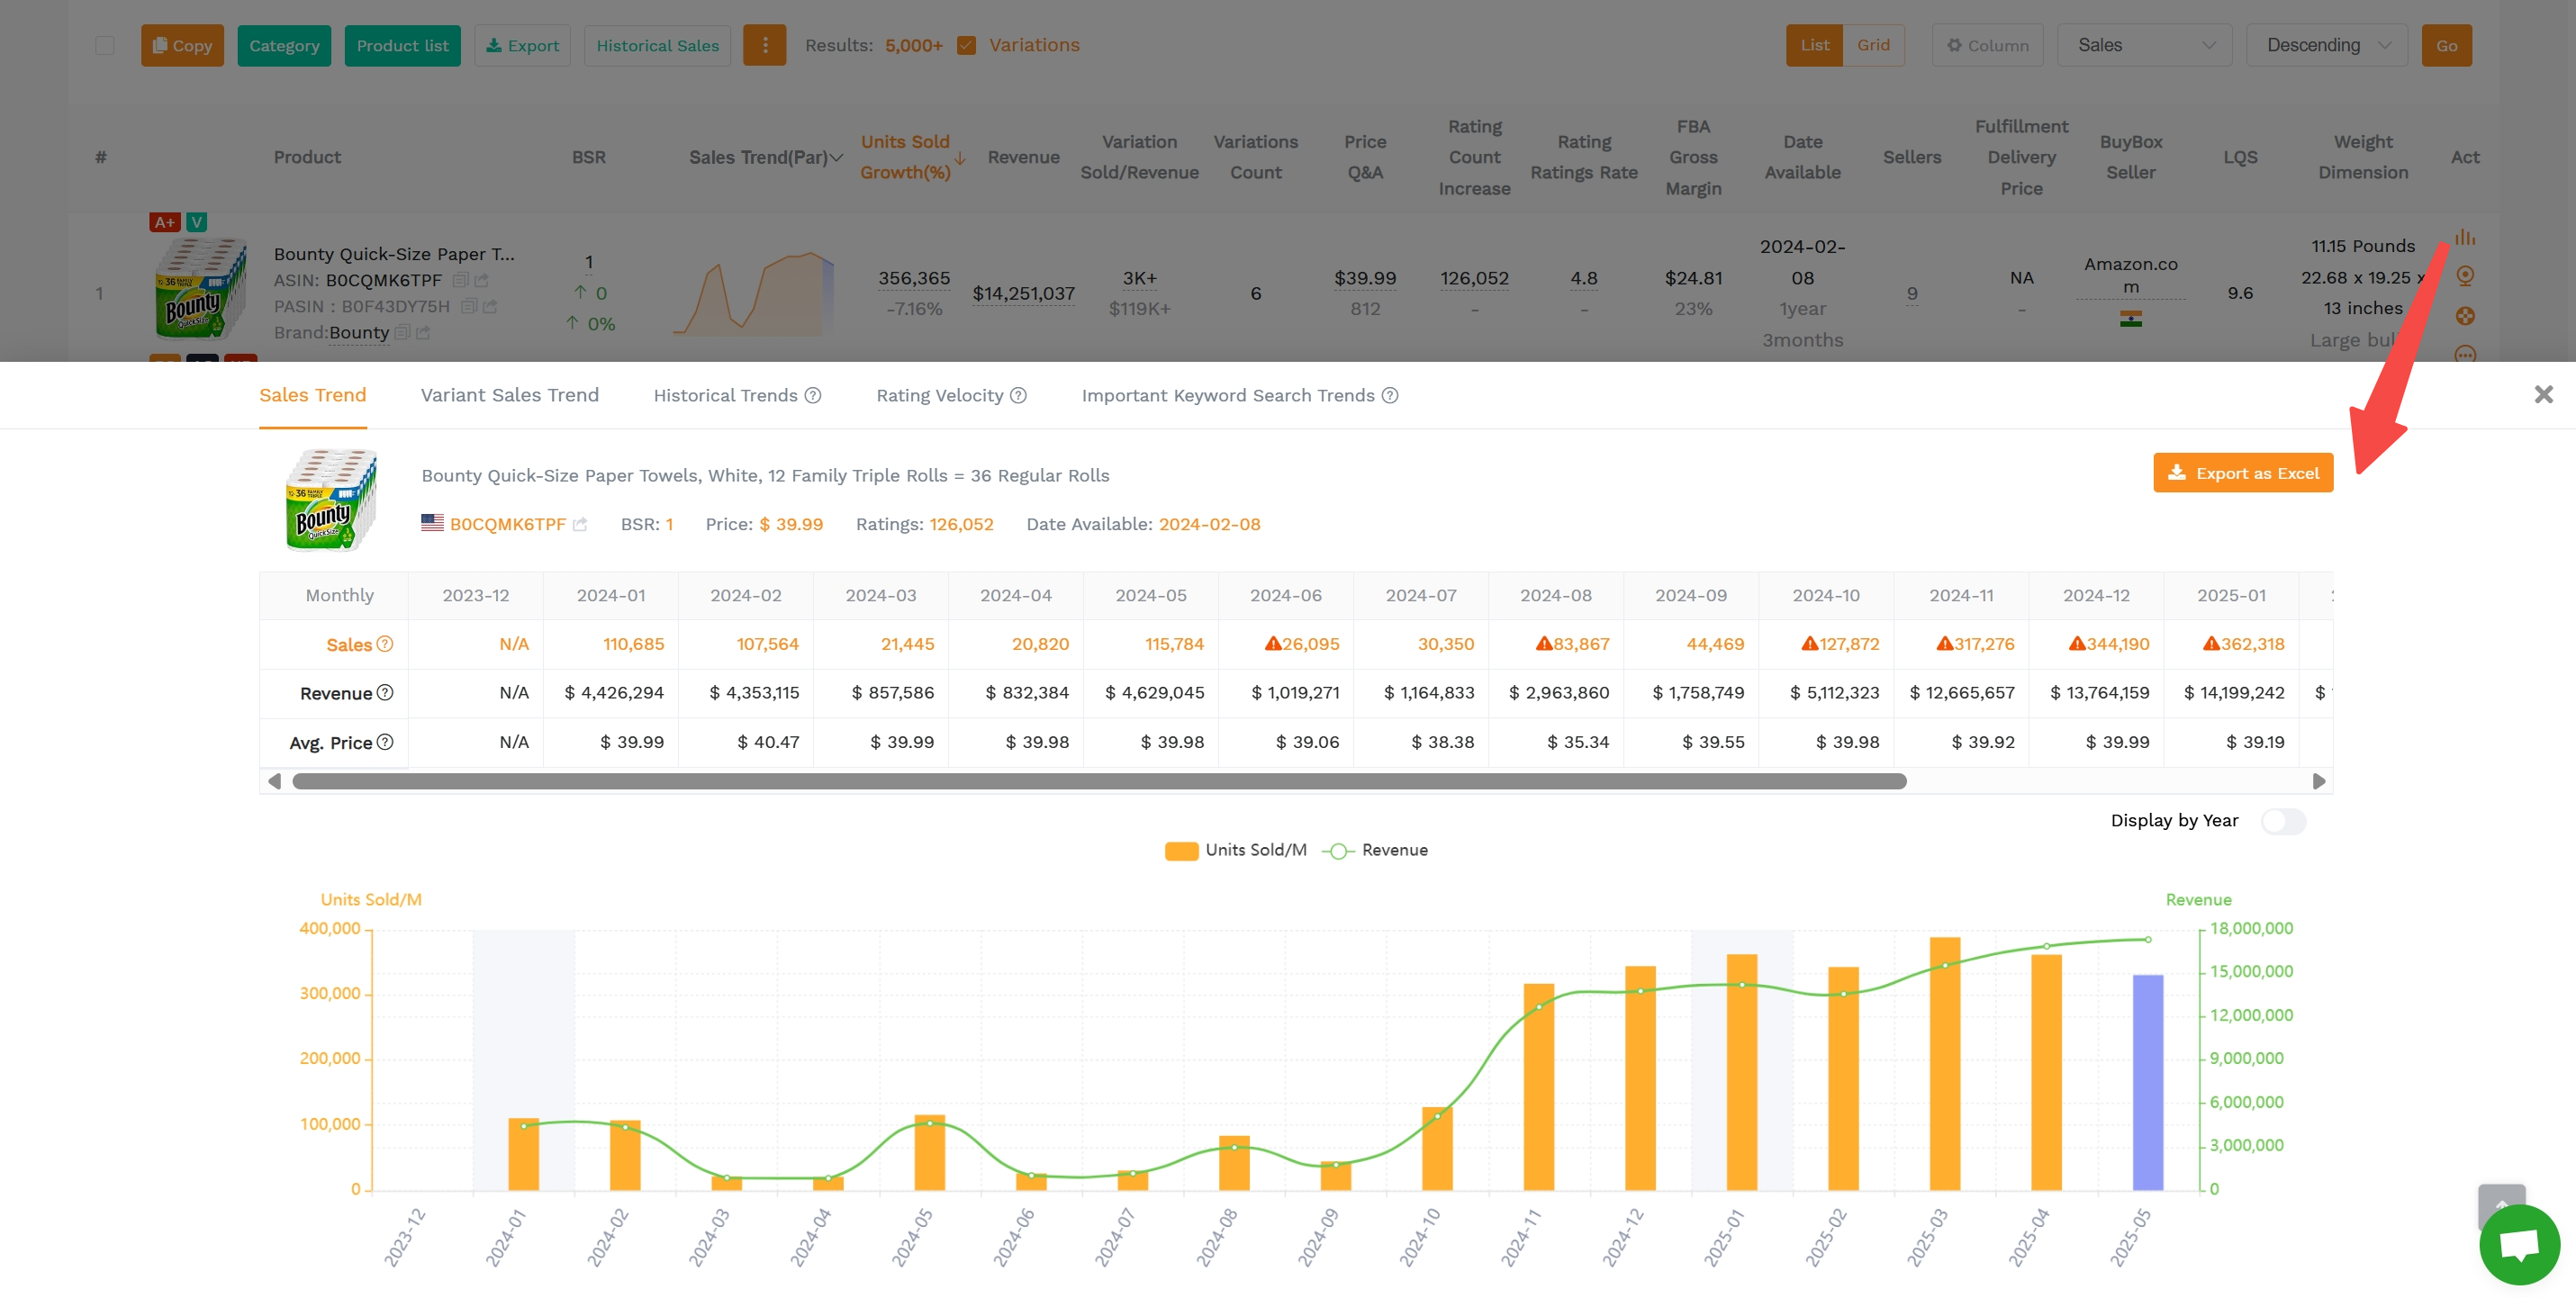This screenshot has height=1298, width=2576.
Task: Open help icon next to Rating Velocity
Action: pyautogui.click(x=1018, y=395)
